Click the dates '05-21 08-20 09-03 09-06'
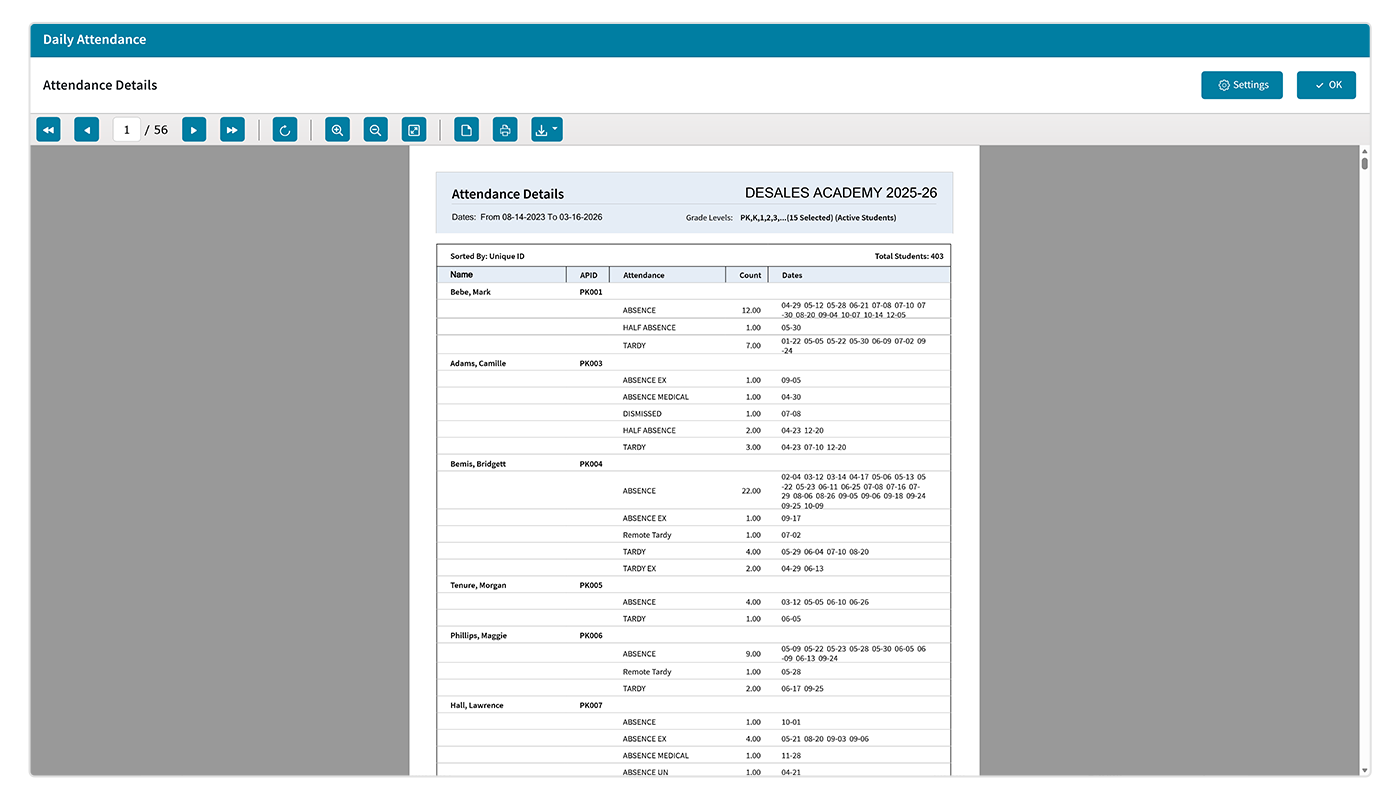This screenshot has height=800, width=1400. pos(825,739)
